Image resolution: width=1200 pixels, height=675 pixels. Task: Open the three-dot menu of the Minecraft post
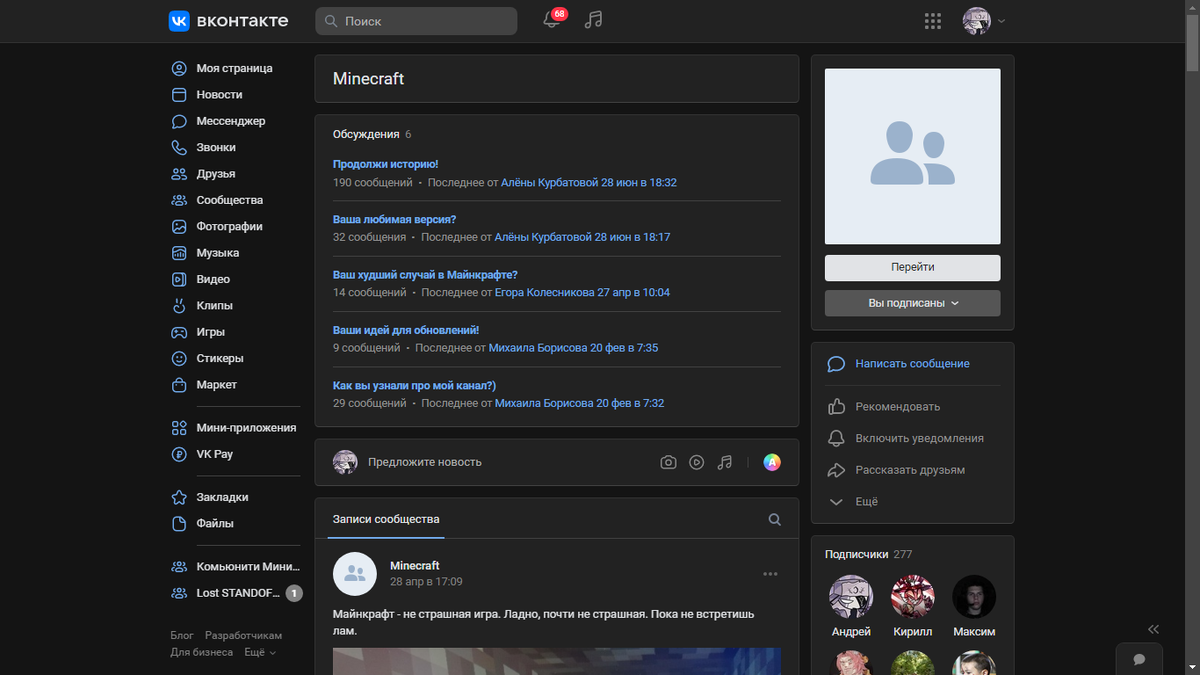[x=770, y=574]
